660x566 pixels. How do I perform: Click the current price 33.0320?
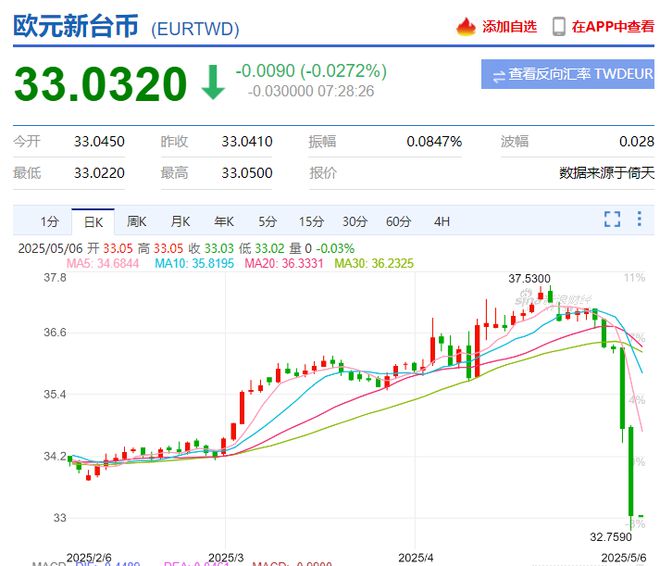point(100,84)
